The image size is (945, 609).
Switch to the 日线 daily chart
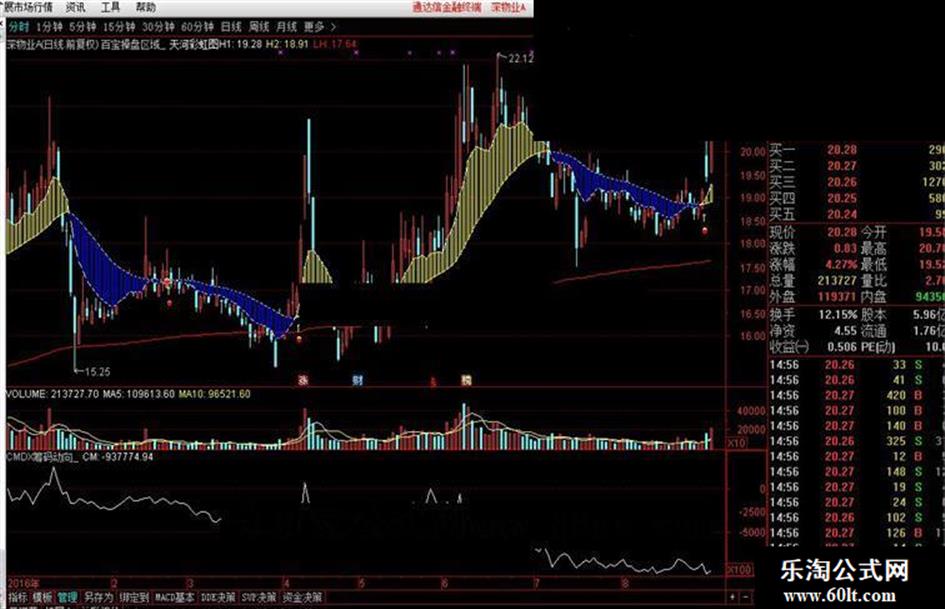[231, 27]
